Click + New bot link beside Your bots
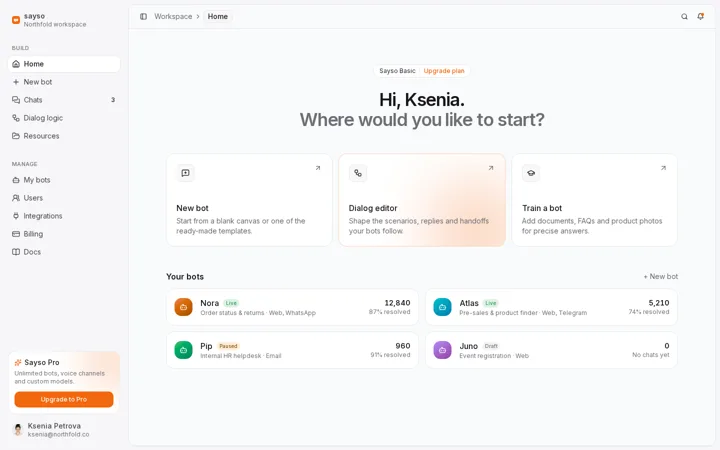This screenshot has height=450, width=720. coord(660,276)
